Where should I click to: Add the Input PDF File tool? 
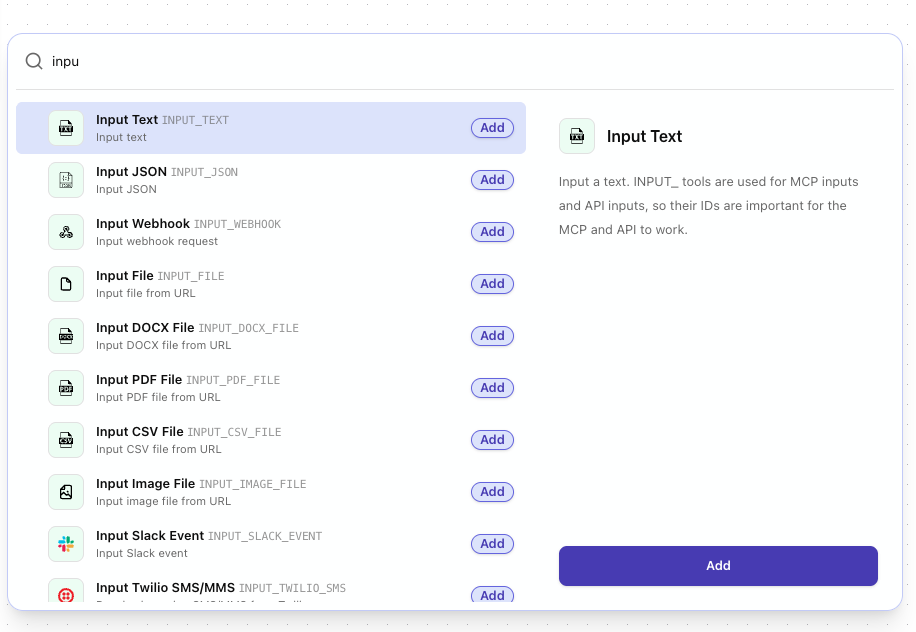click(x=492, y=388)
